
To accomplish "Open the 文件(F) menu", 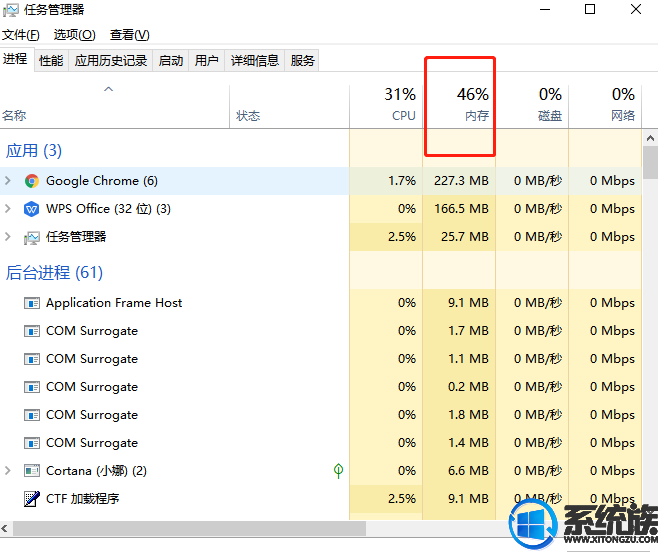I will click(x=21, y=34).
